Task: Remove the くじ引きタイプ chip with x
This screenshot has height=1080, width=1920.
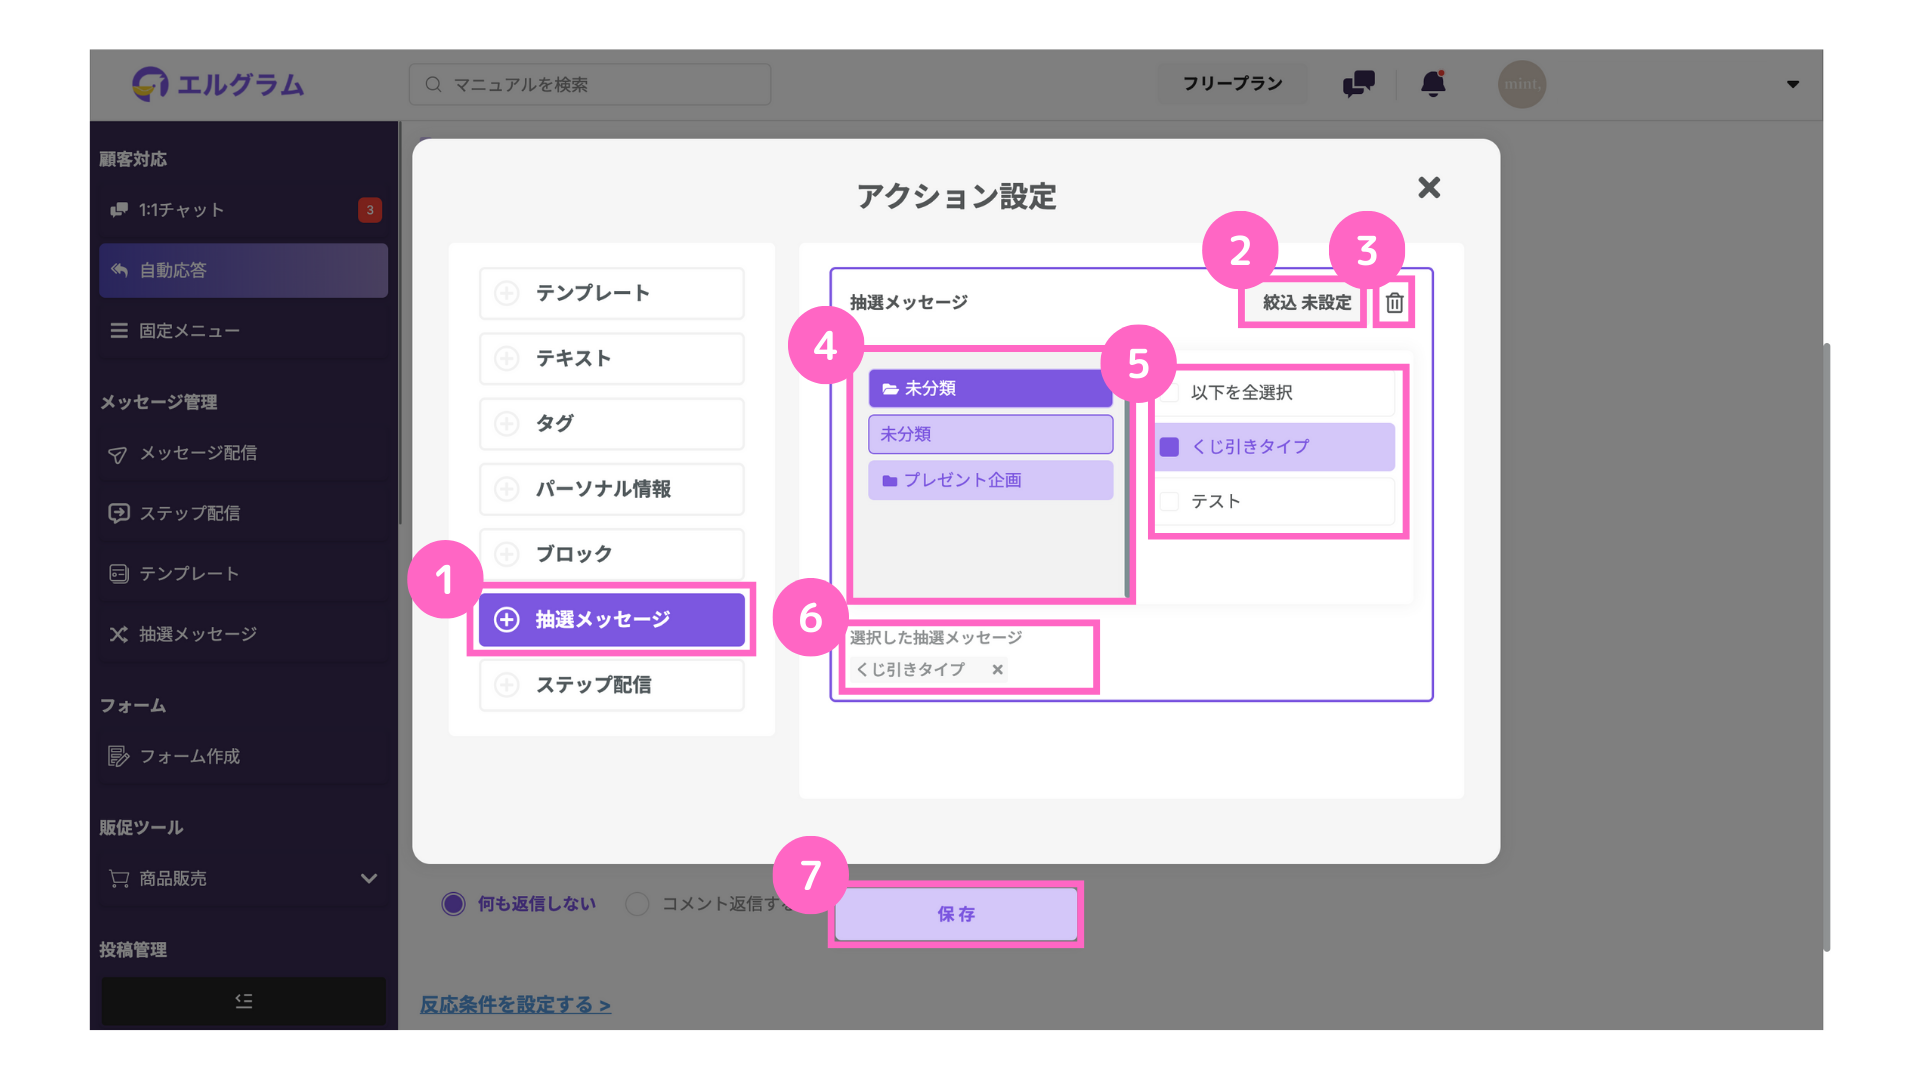Action: (997, 670)
